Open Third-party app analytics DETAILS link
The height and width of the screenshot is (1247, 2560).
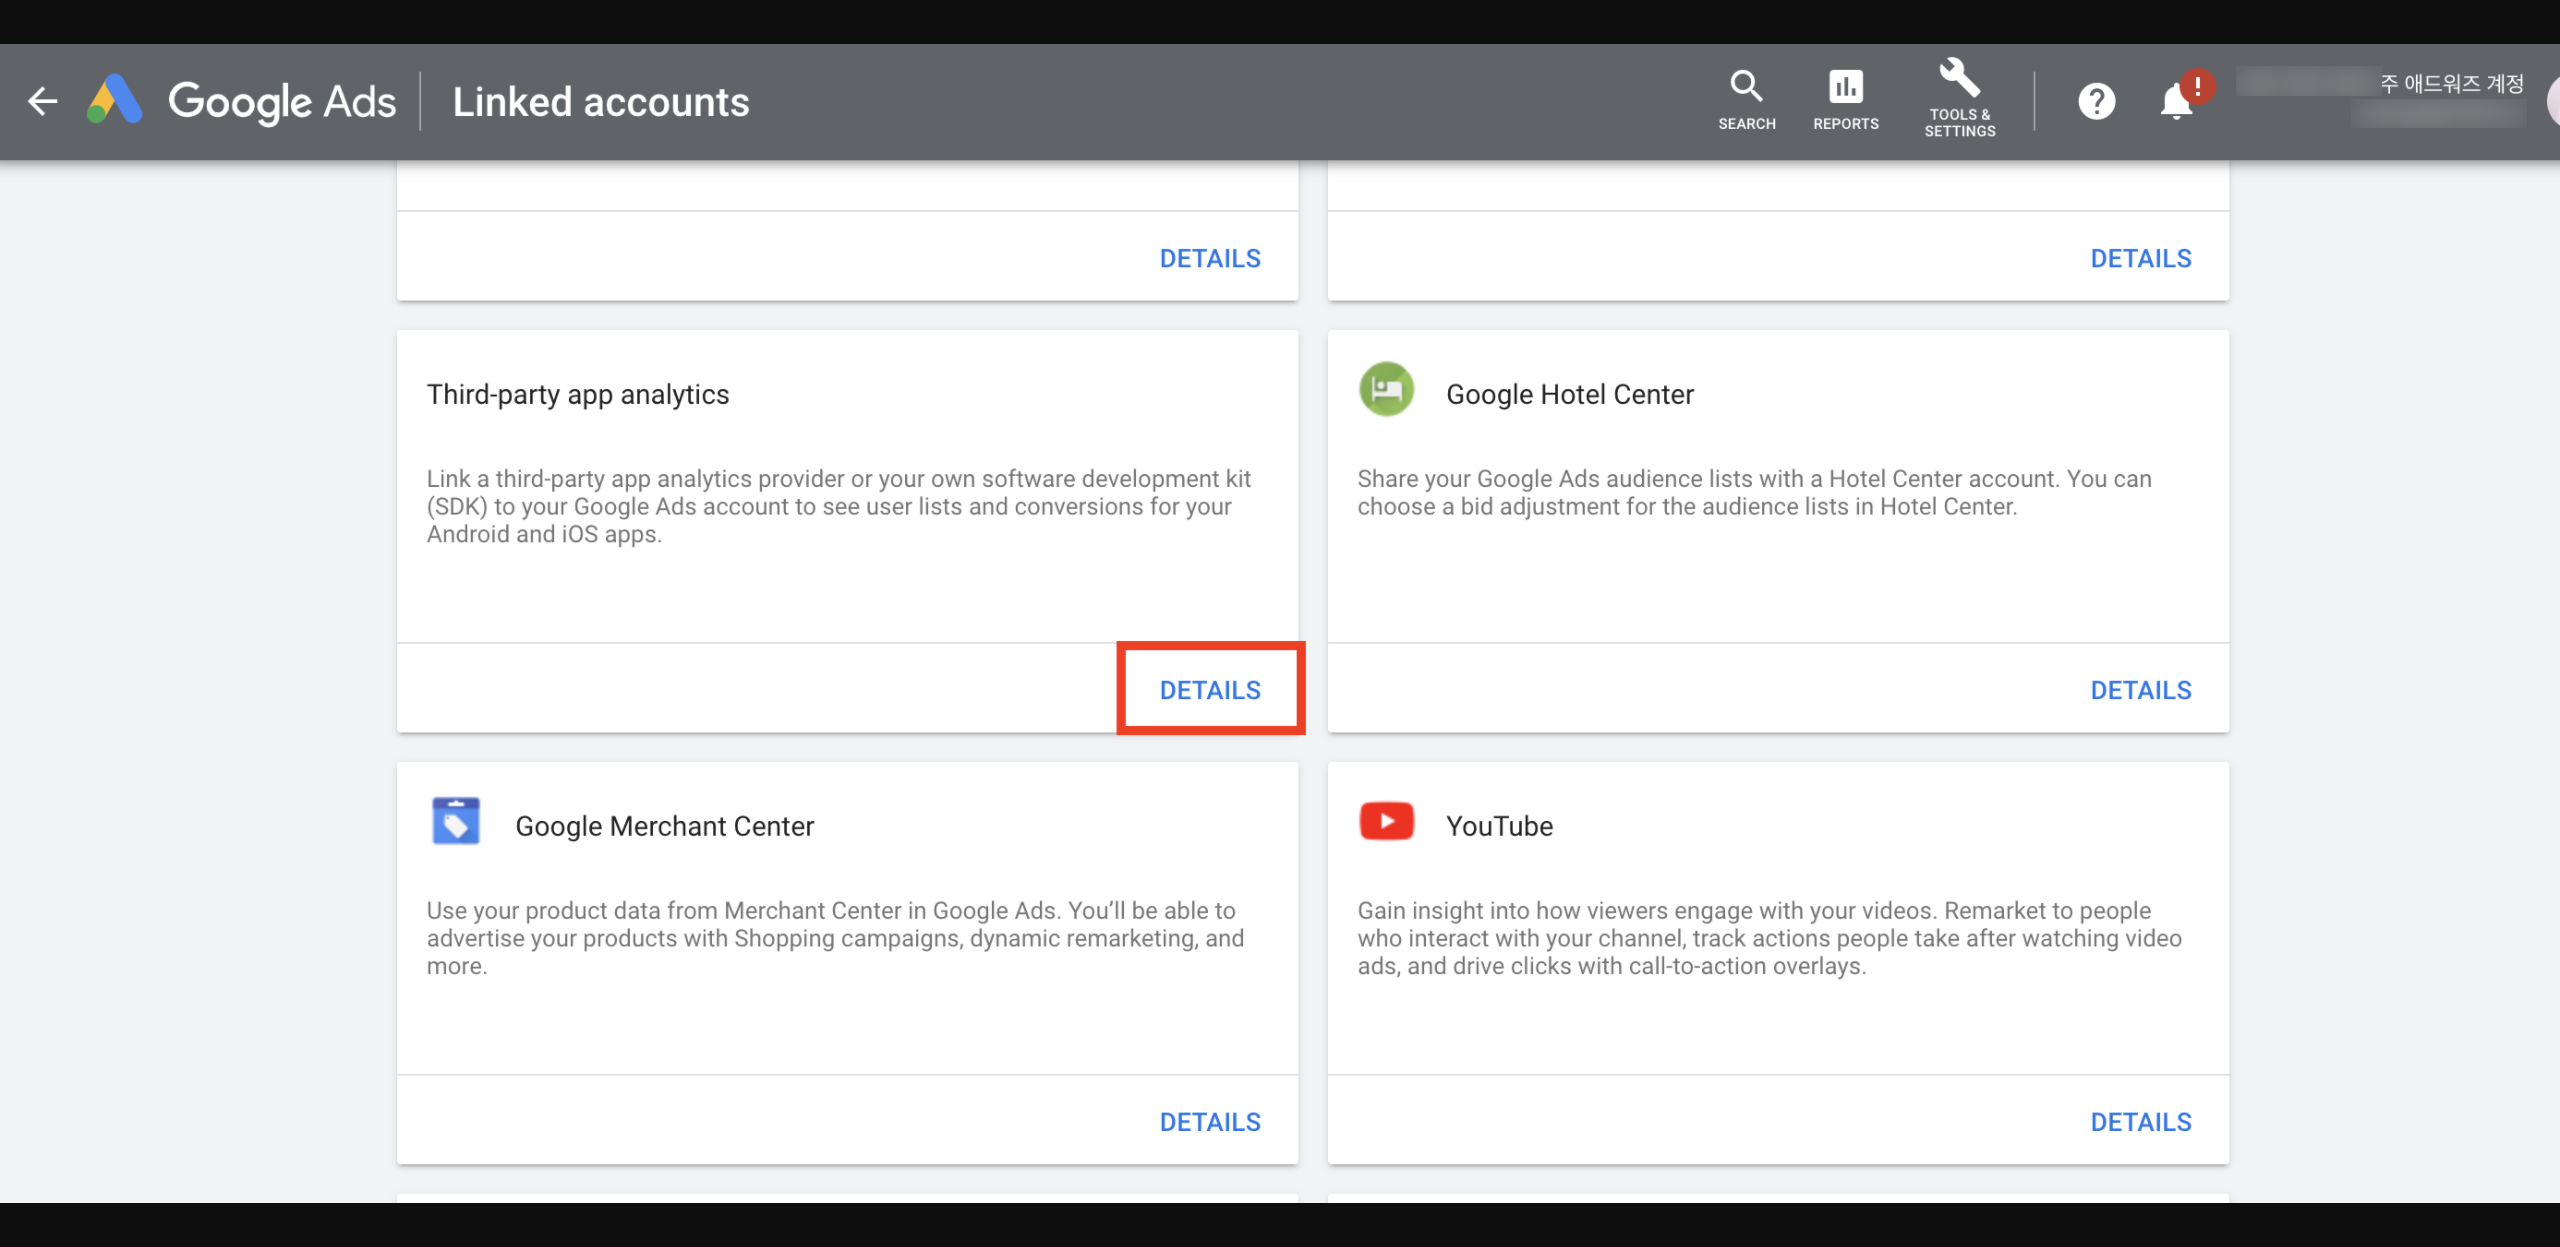point(1210,689)
